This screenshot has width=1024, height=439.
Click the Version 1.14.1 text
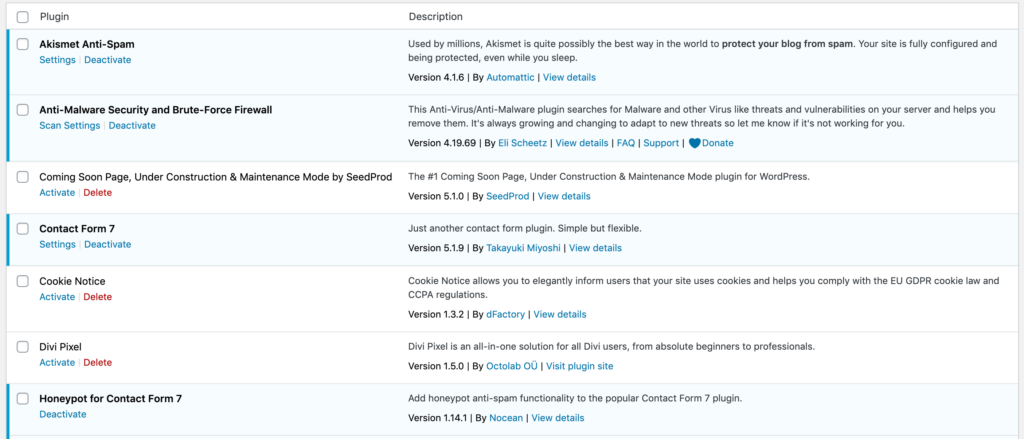[437, 418]
